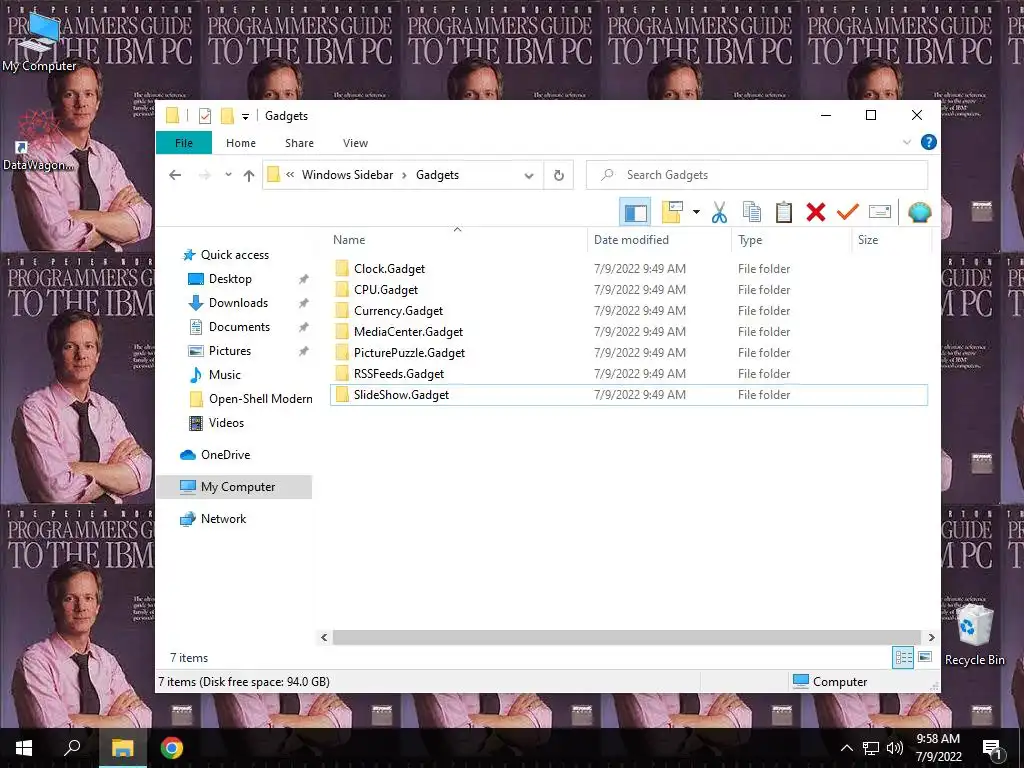Click the blue Help question mark icon
The height and width of the screenshot is (768, 1024).
(x=928, y=142)
